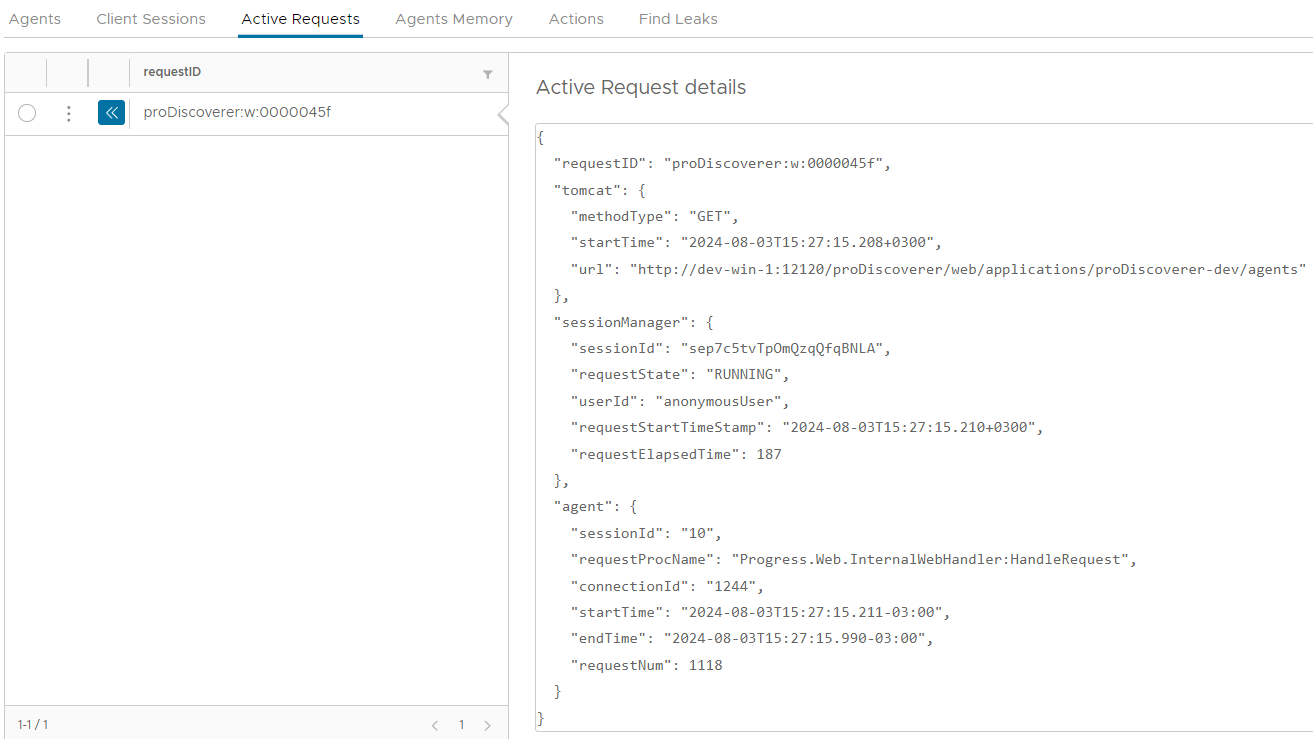This screenshot has height=739, width=1313.
Task: Click the proDiscoverer:w:0000045f request row text
Action: pyautogui.click(x=237, y=112)
